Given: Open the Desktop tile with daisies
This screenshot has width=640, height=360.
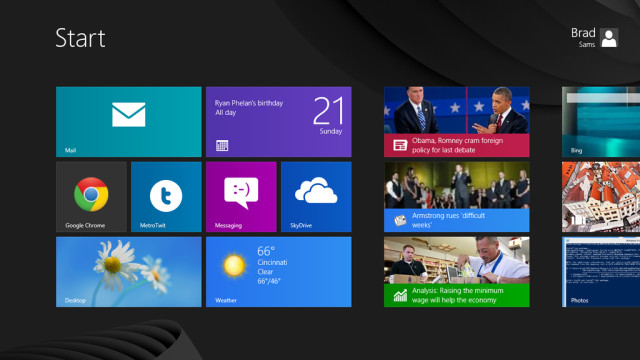Looking at the screenshot, I should (129, 272).
